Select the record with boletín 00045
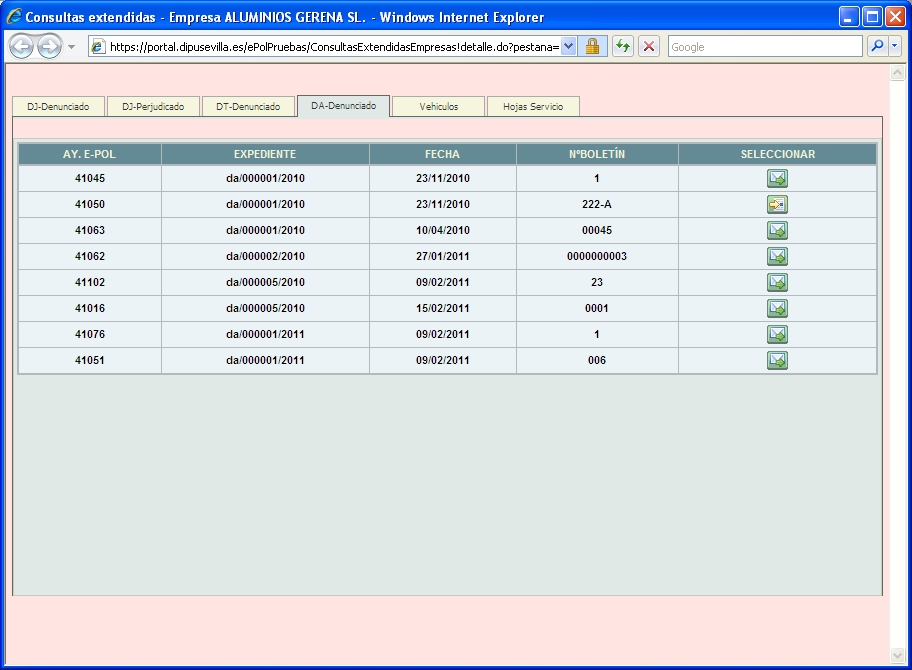This screenshot has width=912, height=670. point(777,231)
